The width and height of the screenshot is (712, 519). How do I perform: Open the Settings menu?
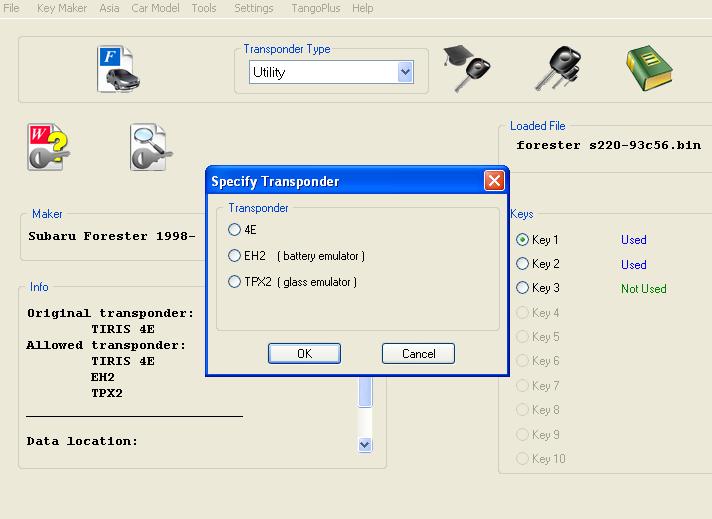click(x=254, y=8)
